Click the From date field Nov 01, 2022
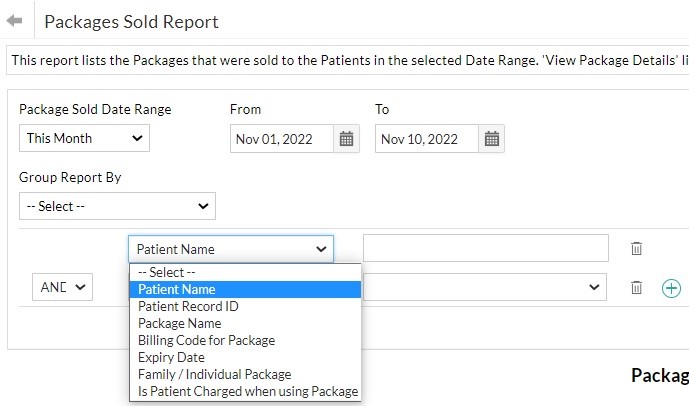This screenshot has height=406, width=689. pos(282,139)
